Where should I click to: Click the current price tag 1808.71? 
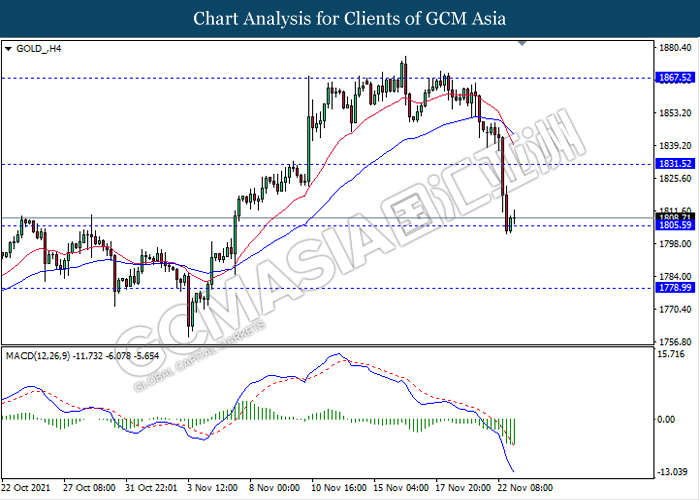click(675, 217)
